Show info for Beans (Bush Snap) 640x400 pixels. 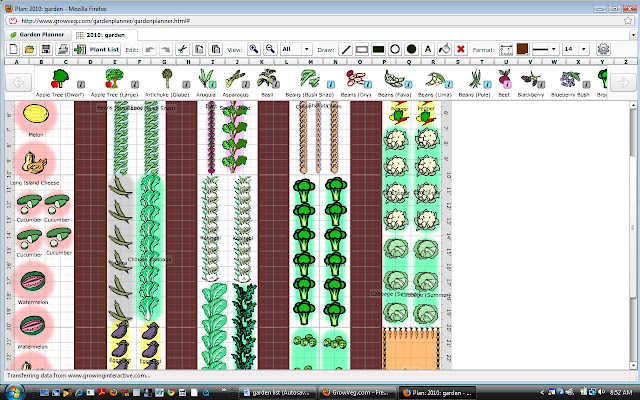coord(331,84)
